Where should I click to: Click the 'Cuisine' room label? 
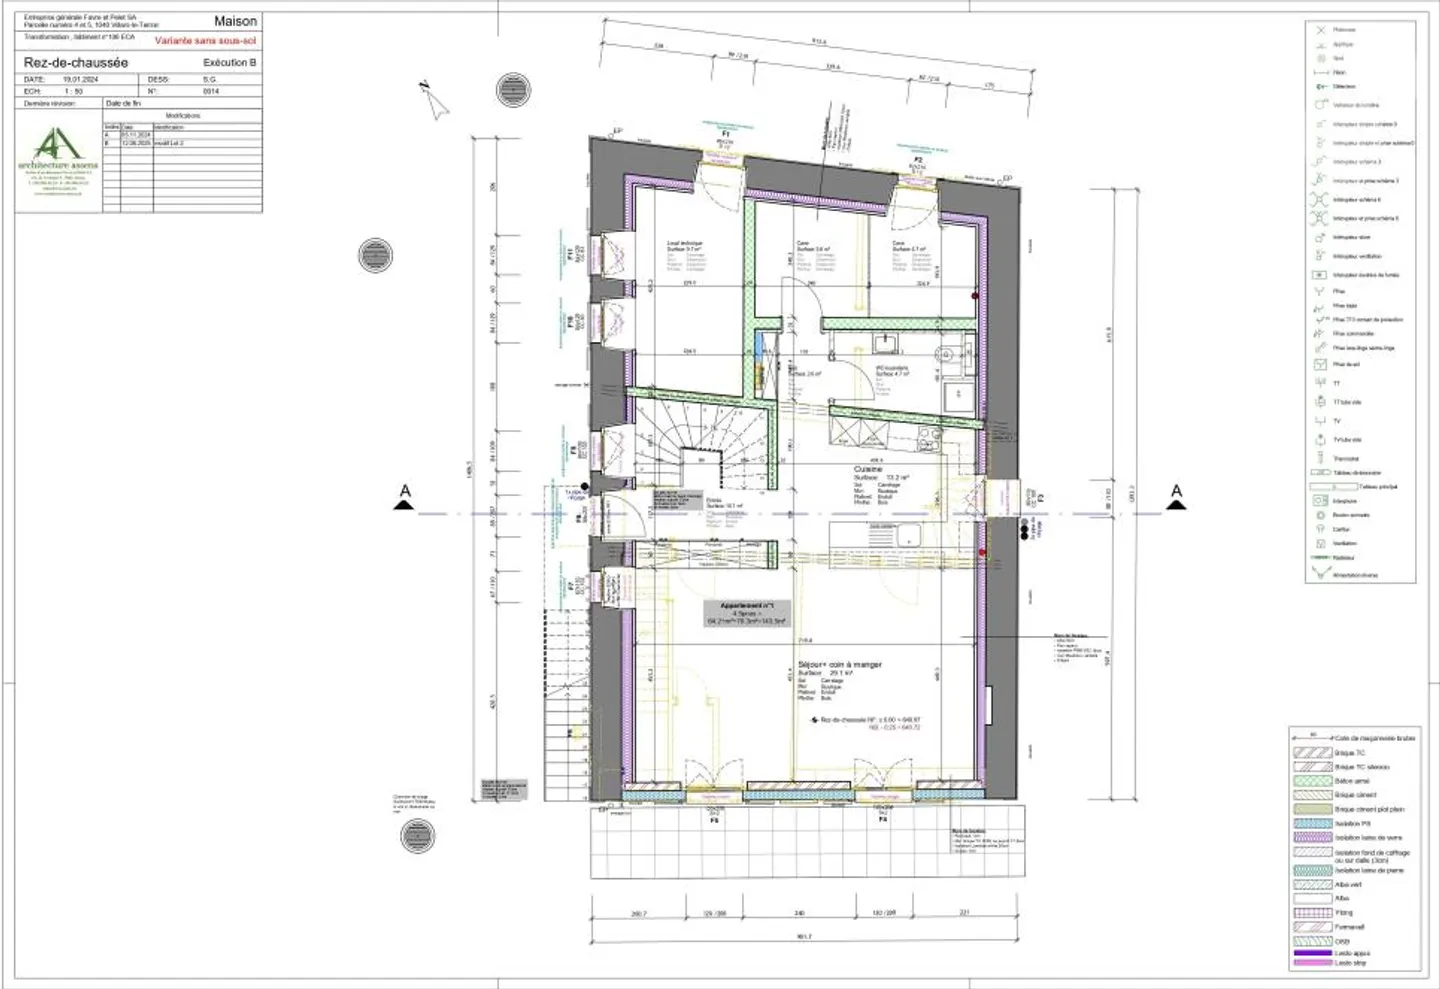pyautogui.click(x=867, y=469)
